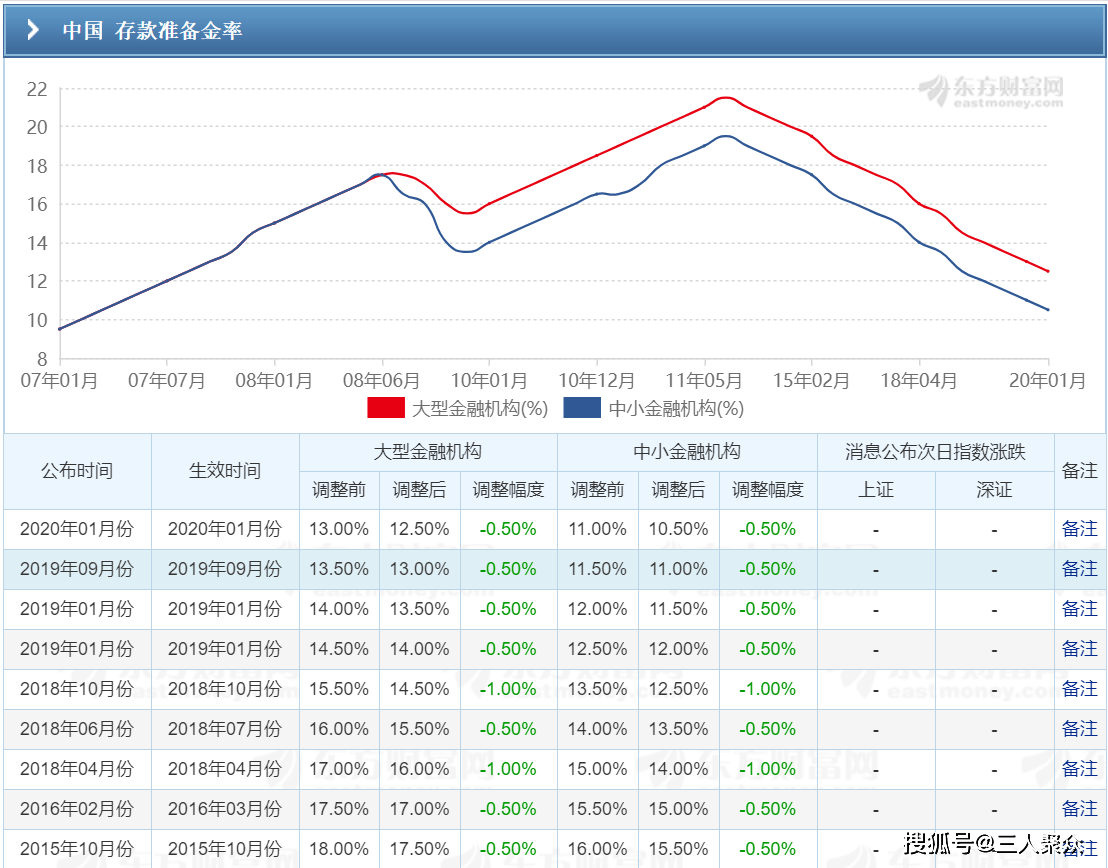Click the 深证 index column header
Image resolution: width=1108 pixels, height=868 pixels.
[x=994, y=490]
